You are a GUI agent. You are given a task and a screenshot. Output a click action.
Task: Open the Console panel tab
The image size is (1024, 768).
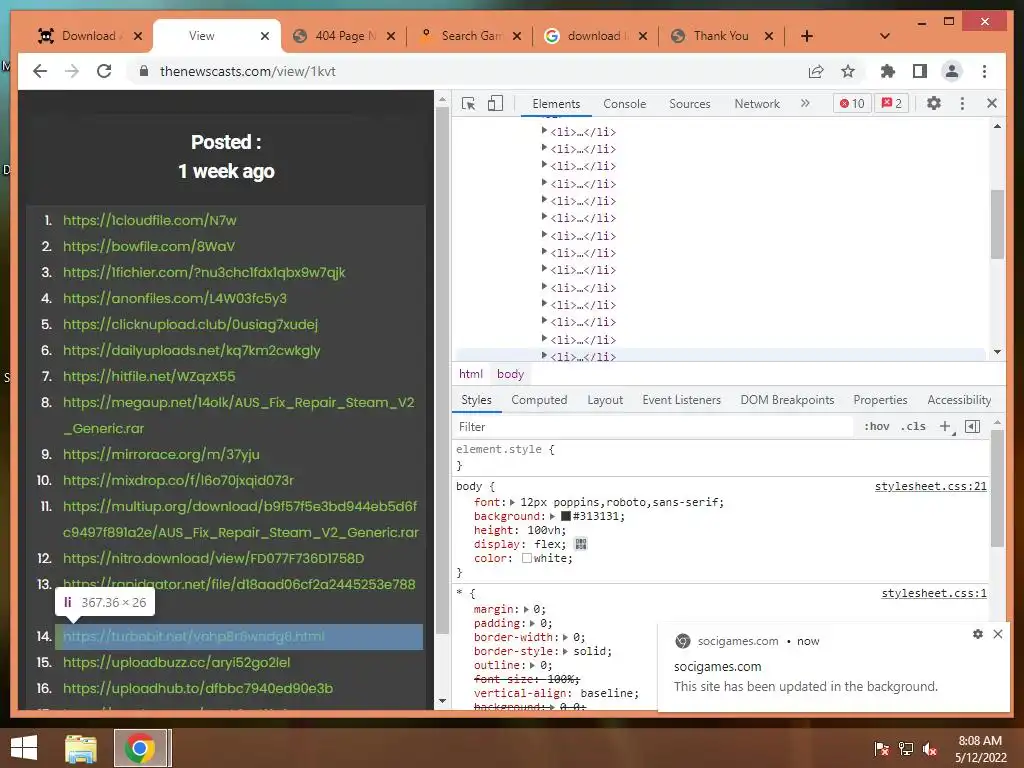tap(624, 104)
